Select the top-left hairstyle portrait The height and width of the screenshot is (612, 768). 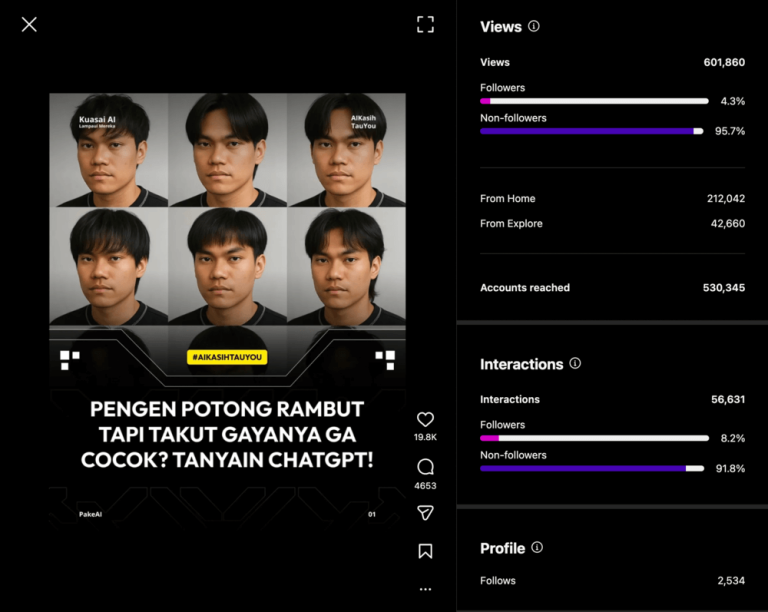[x=108, y=150]
